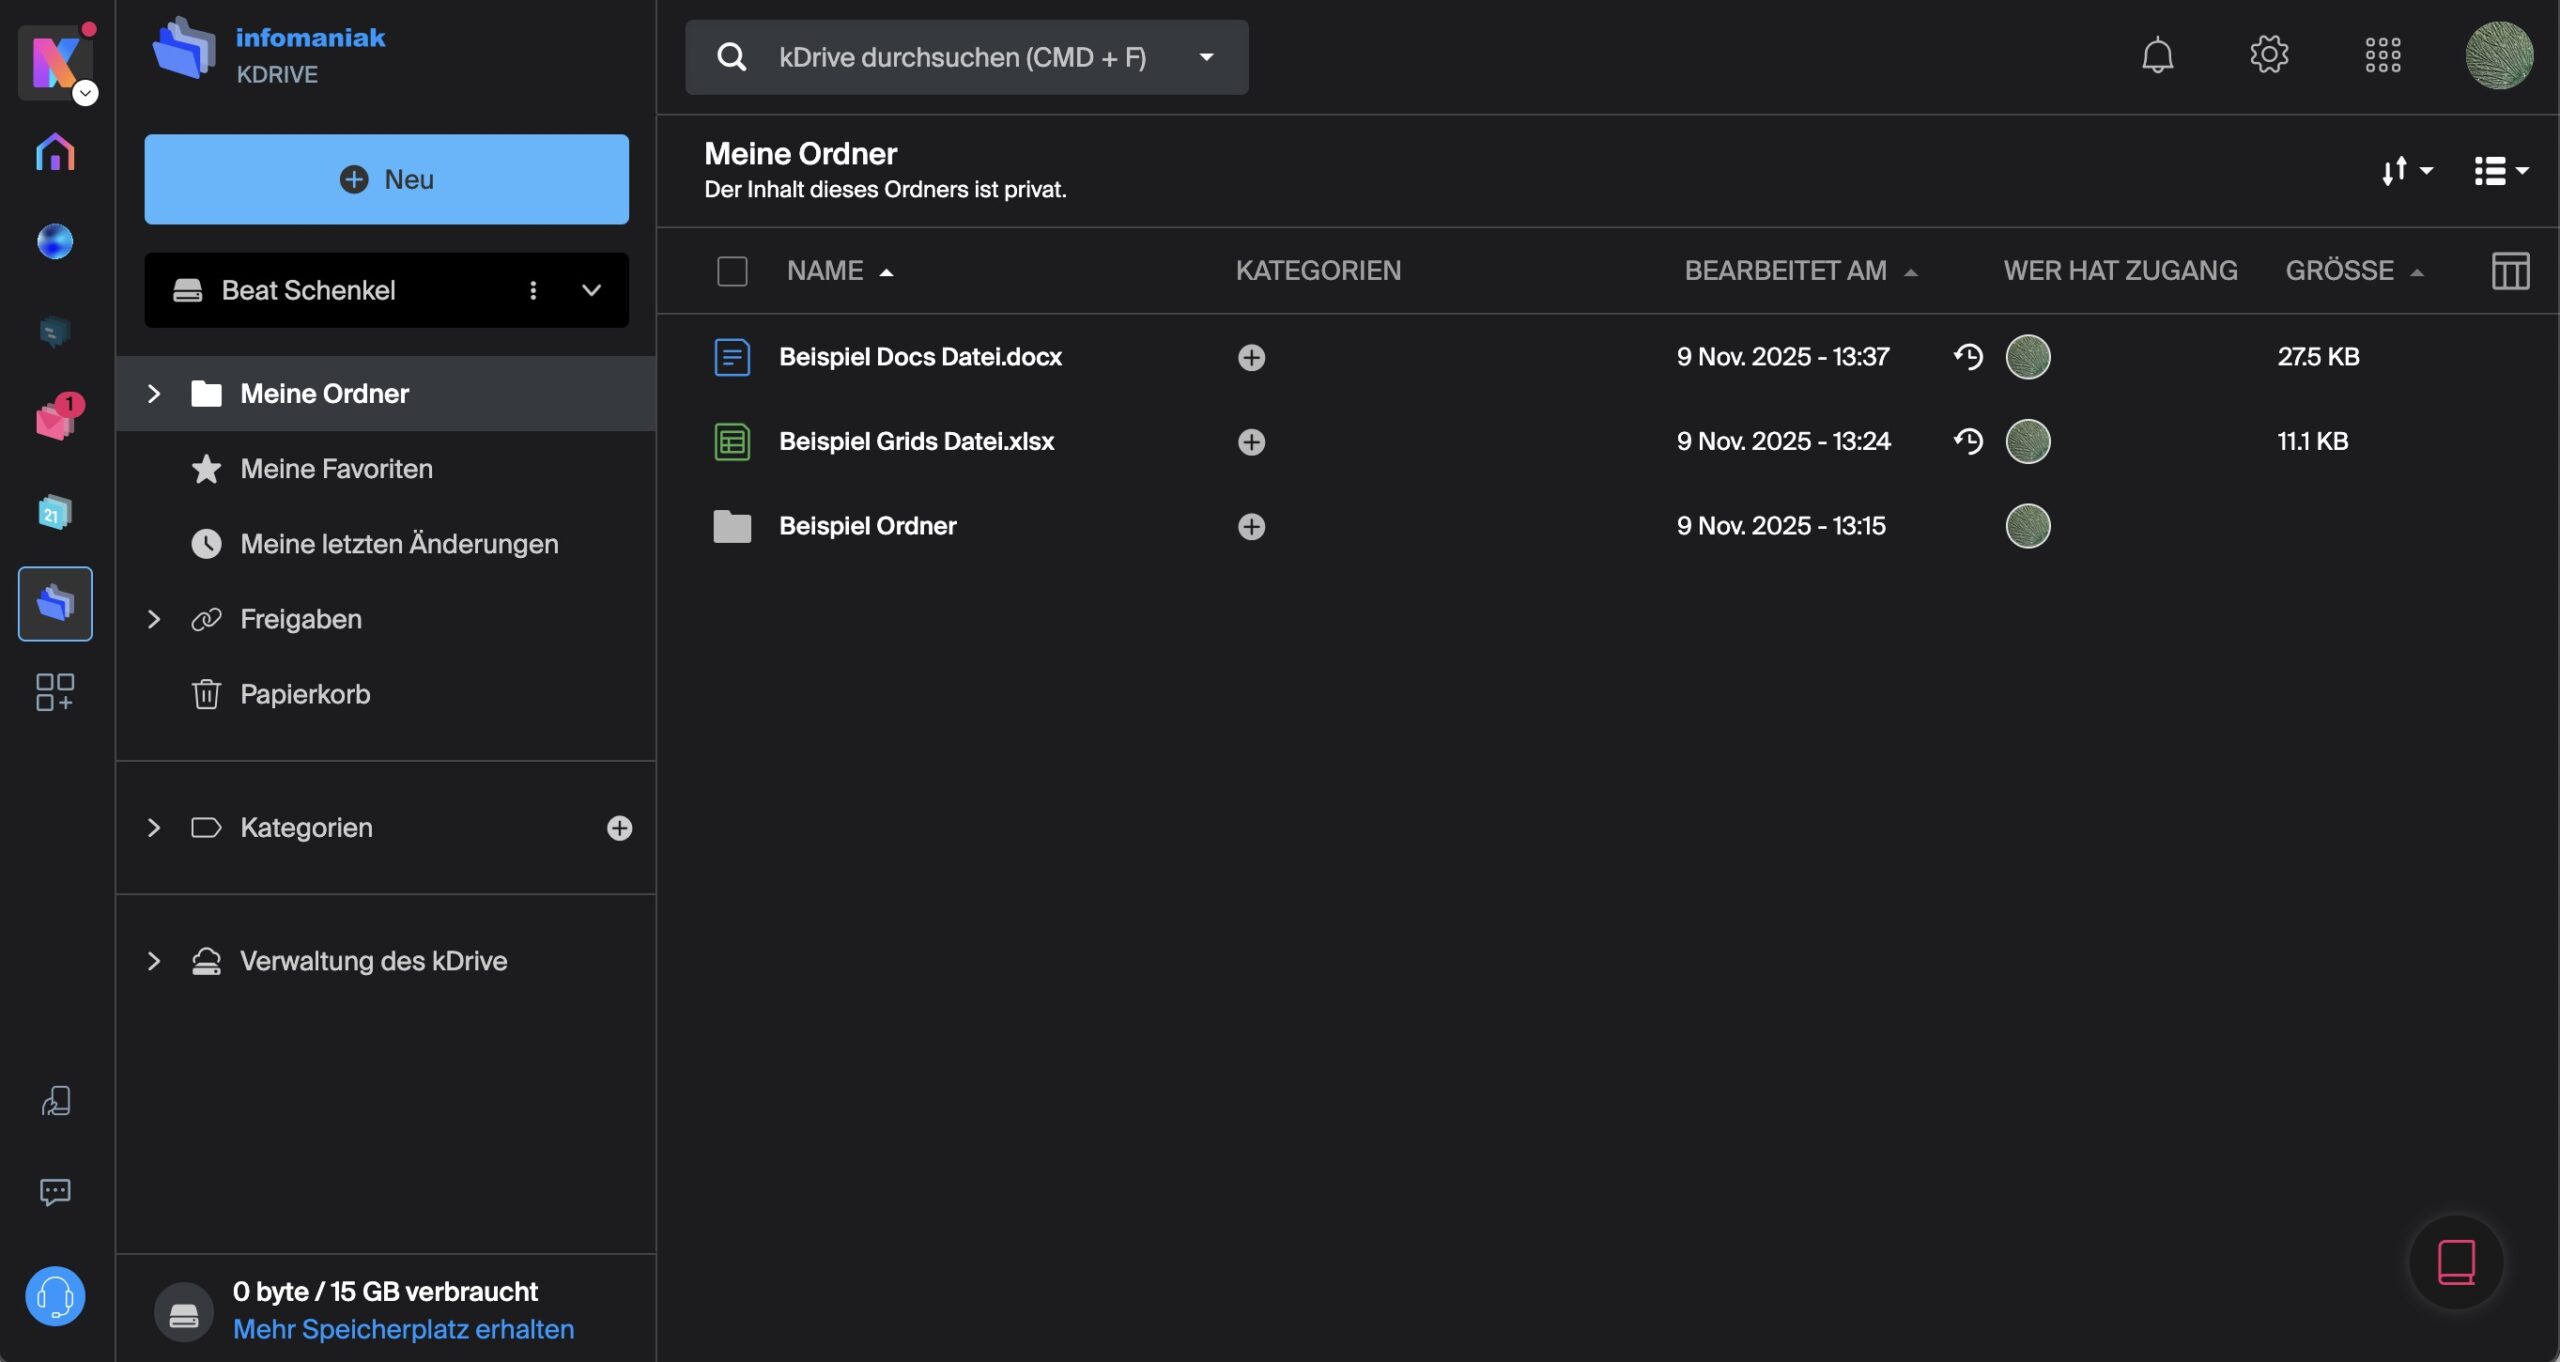
Task: Click the Neu button
Action: tap(386, 179)
